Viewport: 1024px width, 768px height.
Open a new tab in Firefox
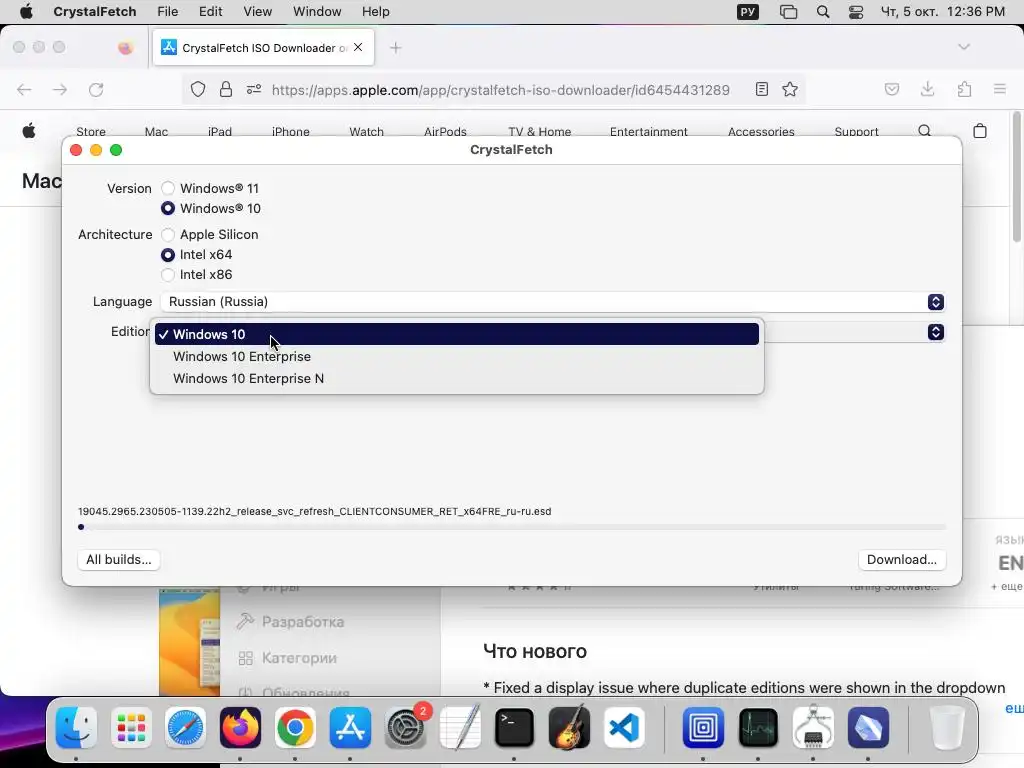click(x=396, y=48)
